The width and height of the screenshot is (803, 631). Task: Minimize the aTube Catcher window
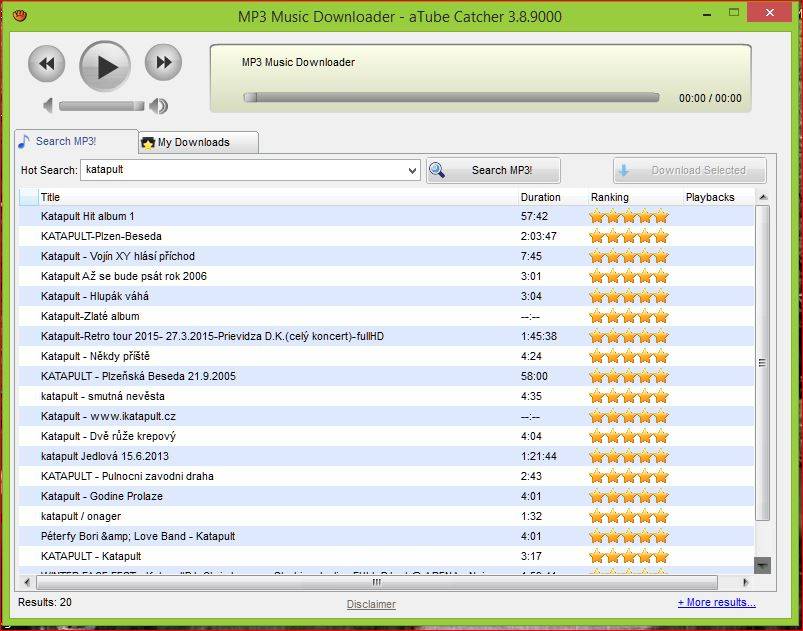(x=707, y=14)
